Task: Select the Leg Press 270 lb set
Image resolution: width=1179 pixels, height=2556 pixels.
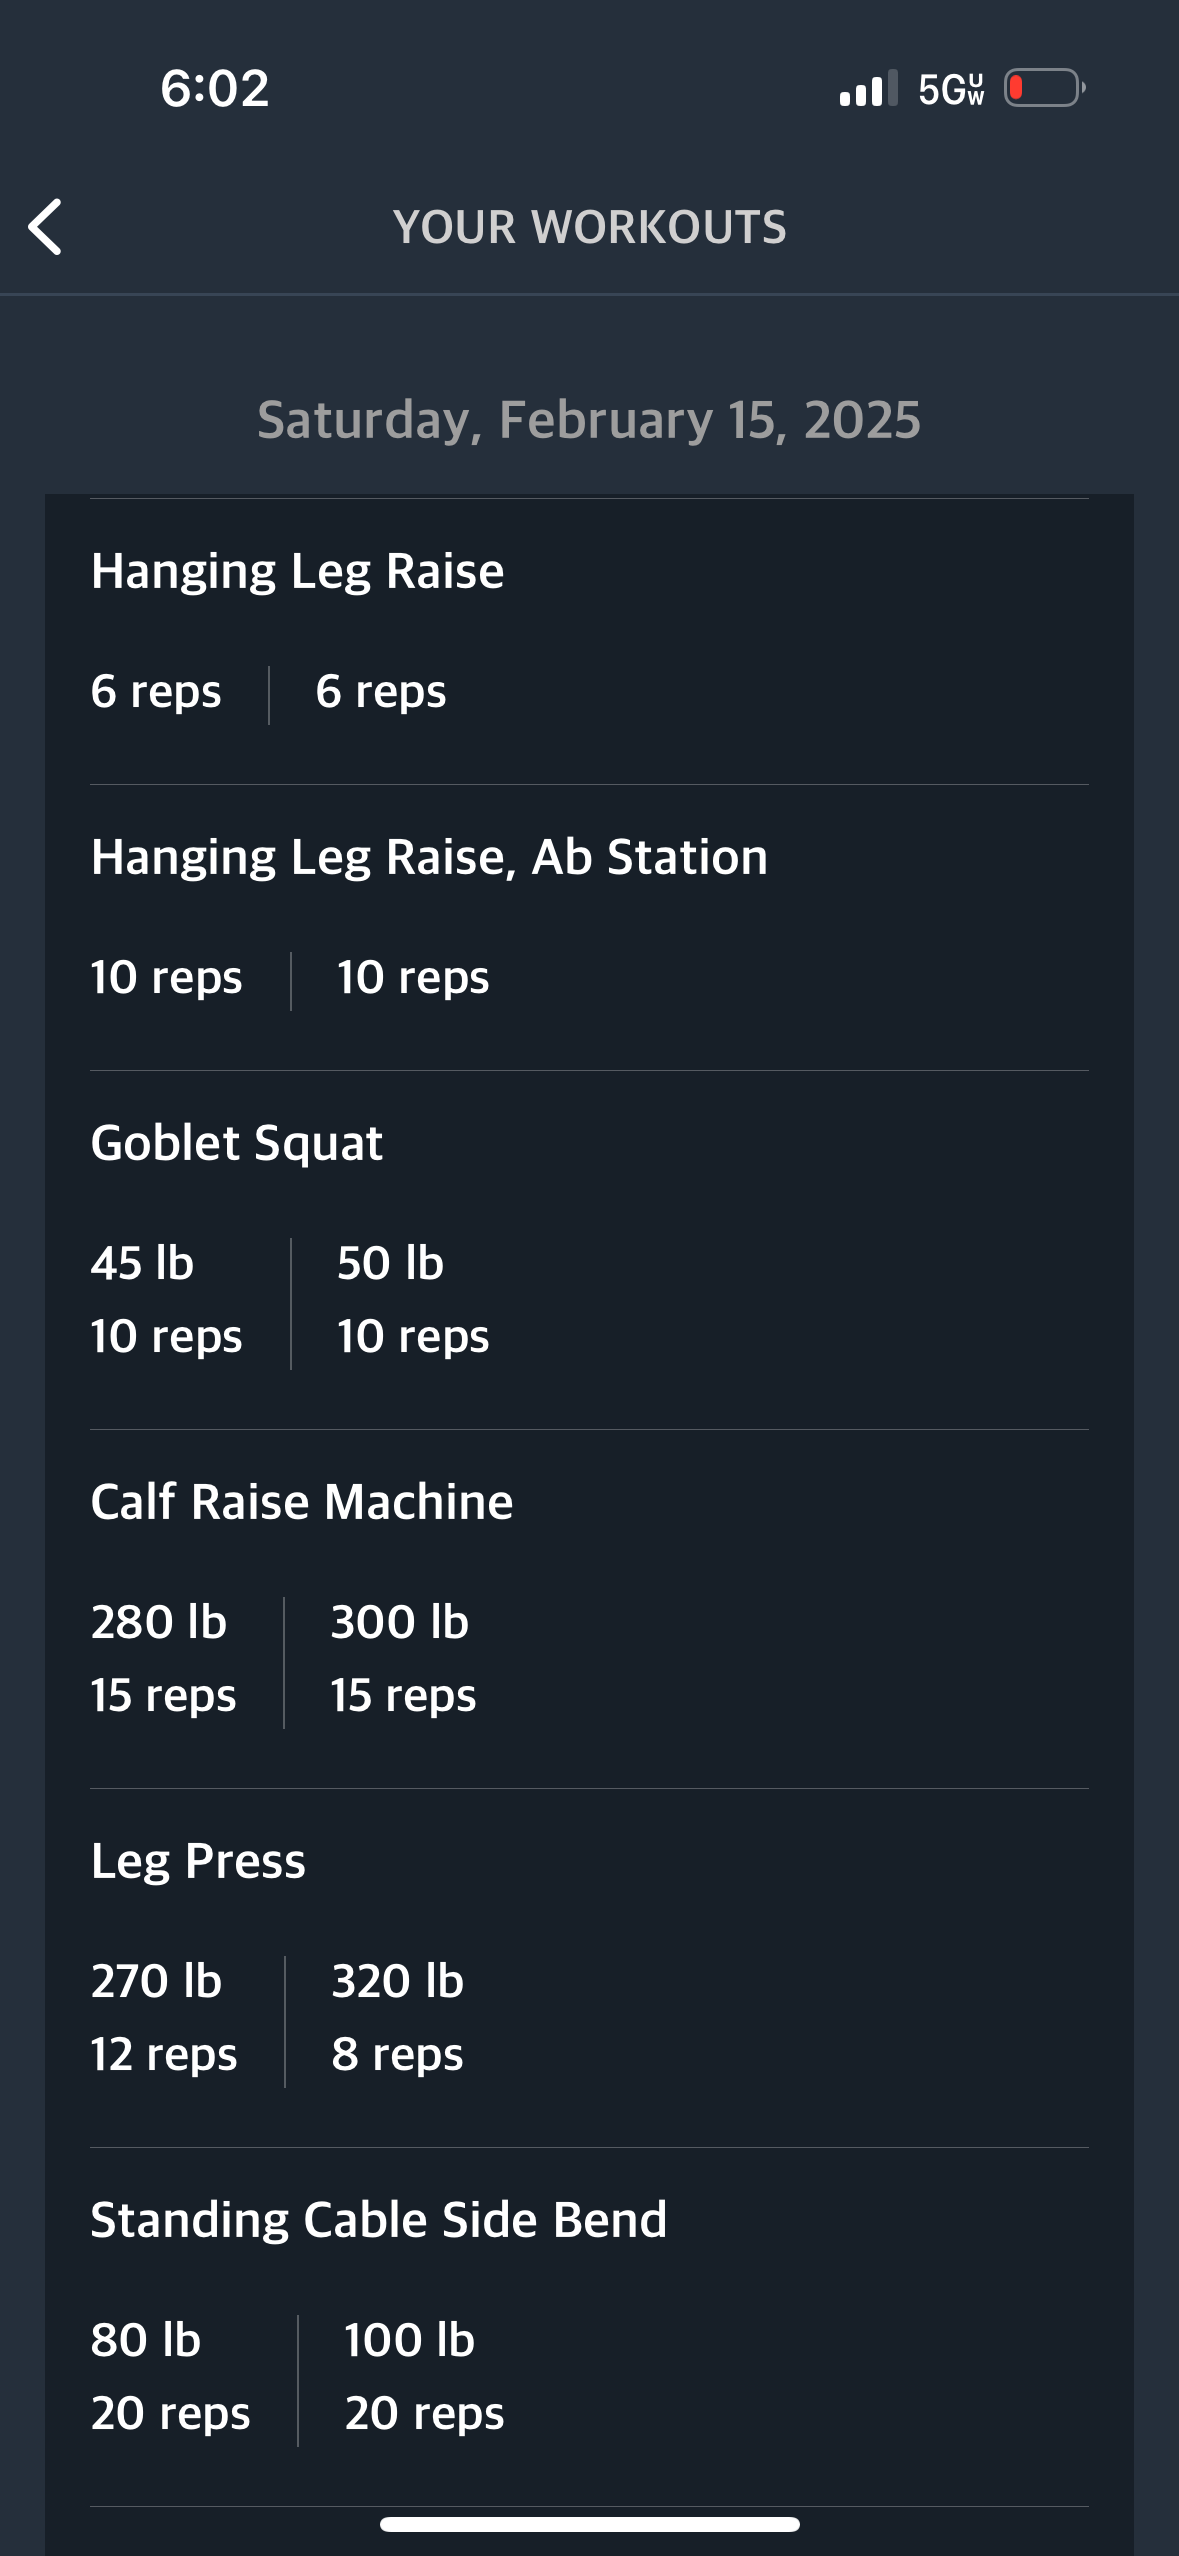Action: tap(164, 2017)
